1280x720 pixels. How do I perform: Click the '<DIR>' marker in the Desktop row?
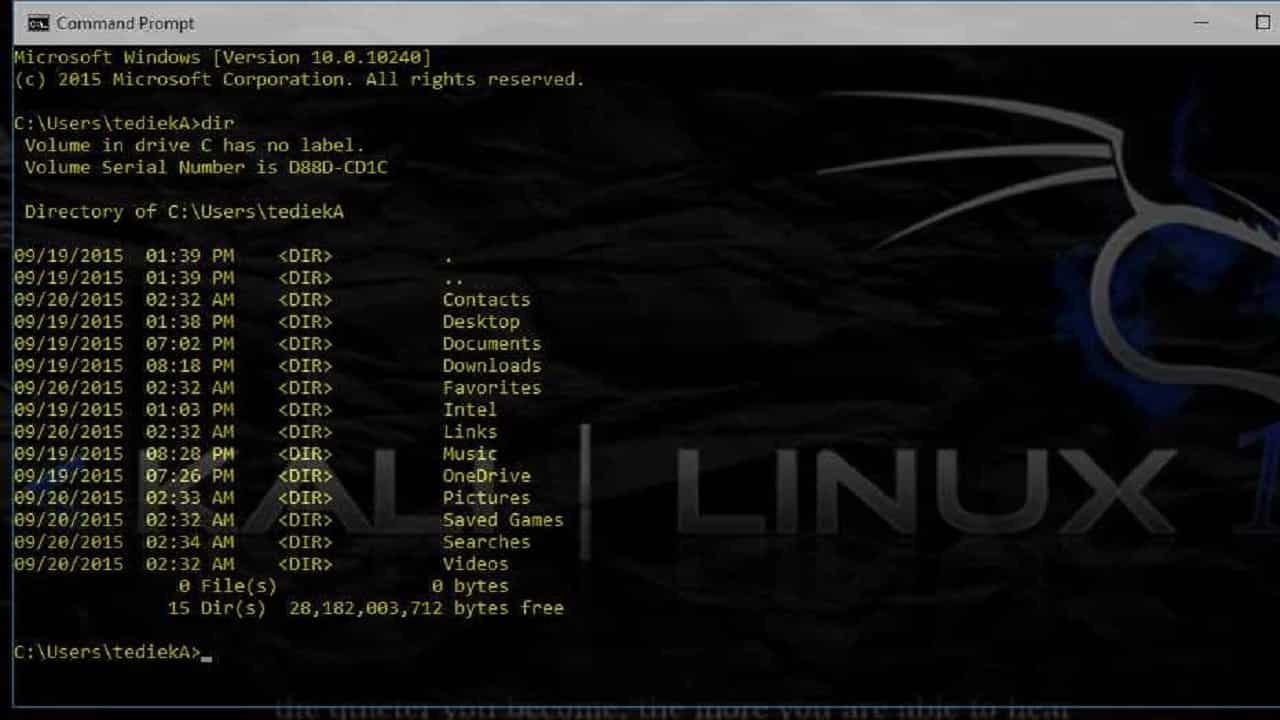pos(305,321)
